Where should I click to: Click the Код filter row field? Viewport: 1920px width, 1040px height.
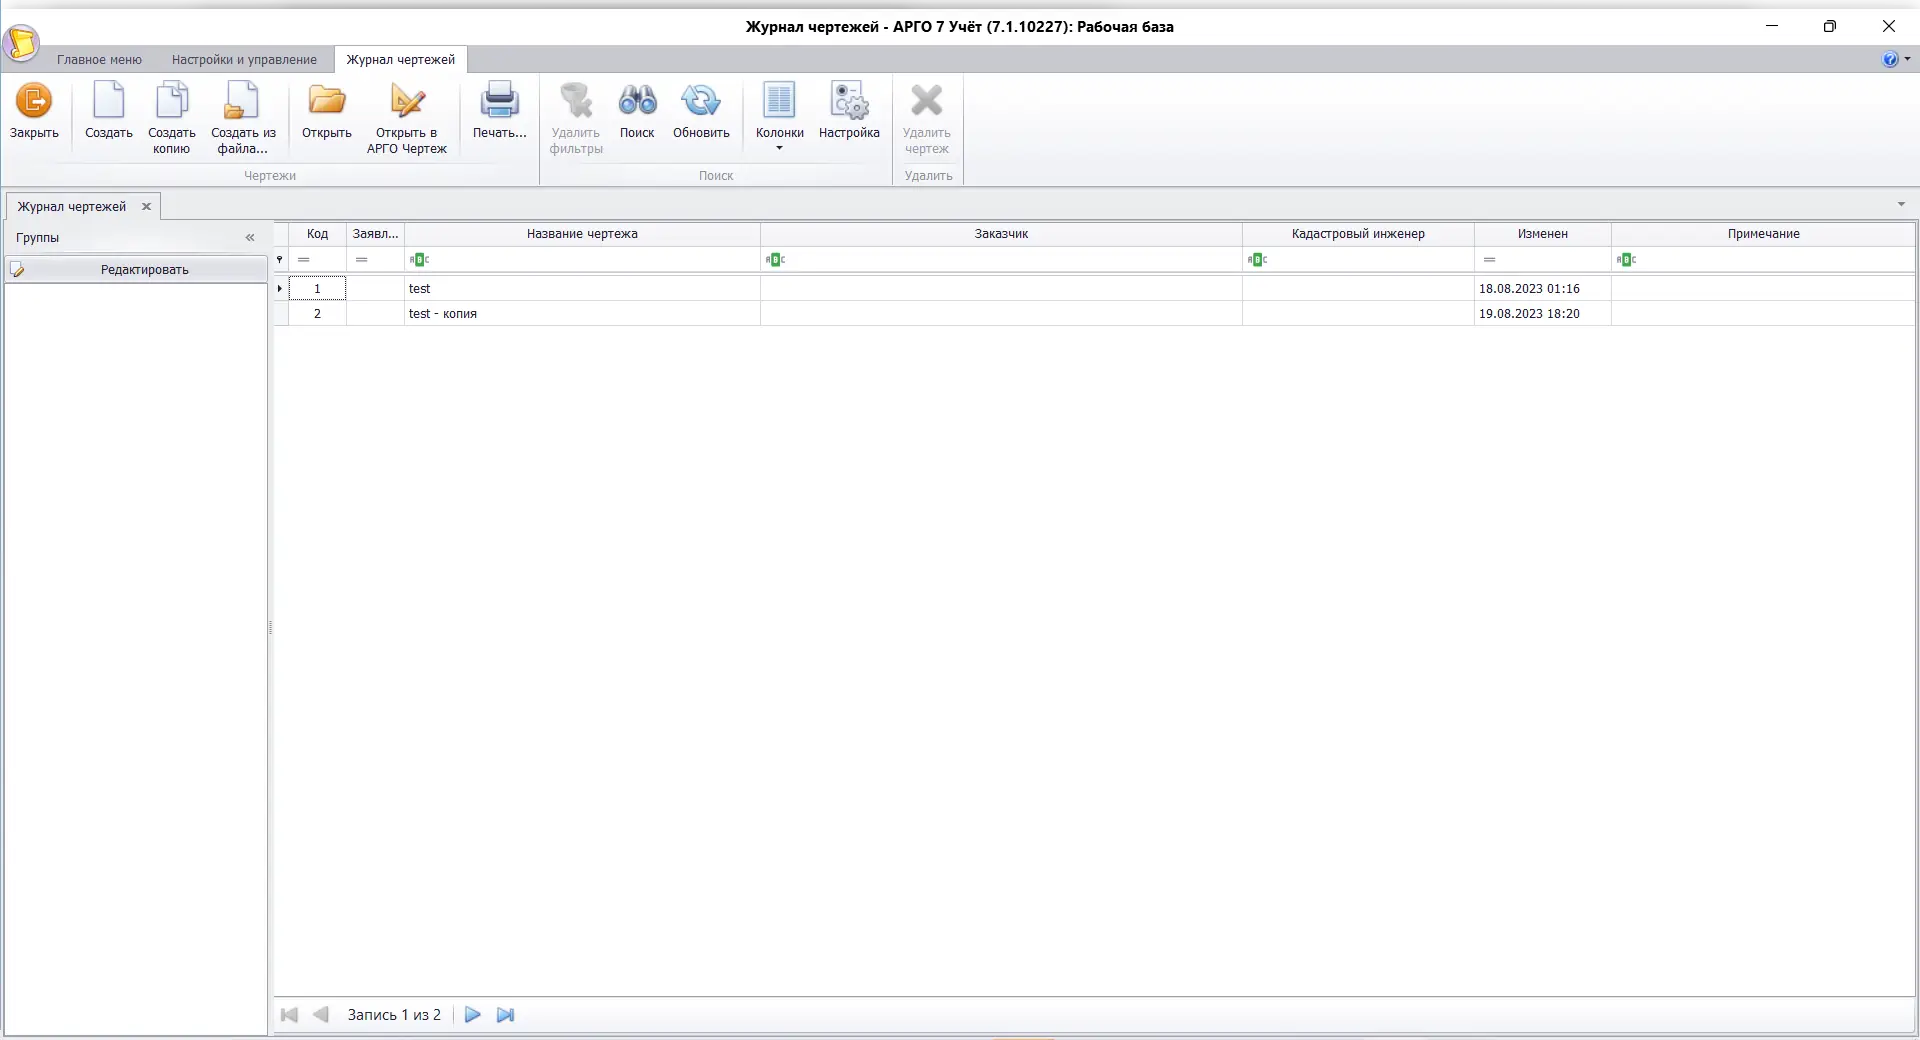click(x=318, y=260)
